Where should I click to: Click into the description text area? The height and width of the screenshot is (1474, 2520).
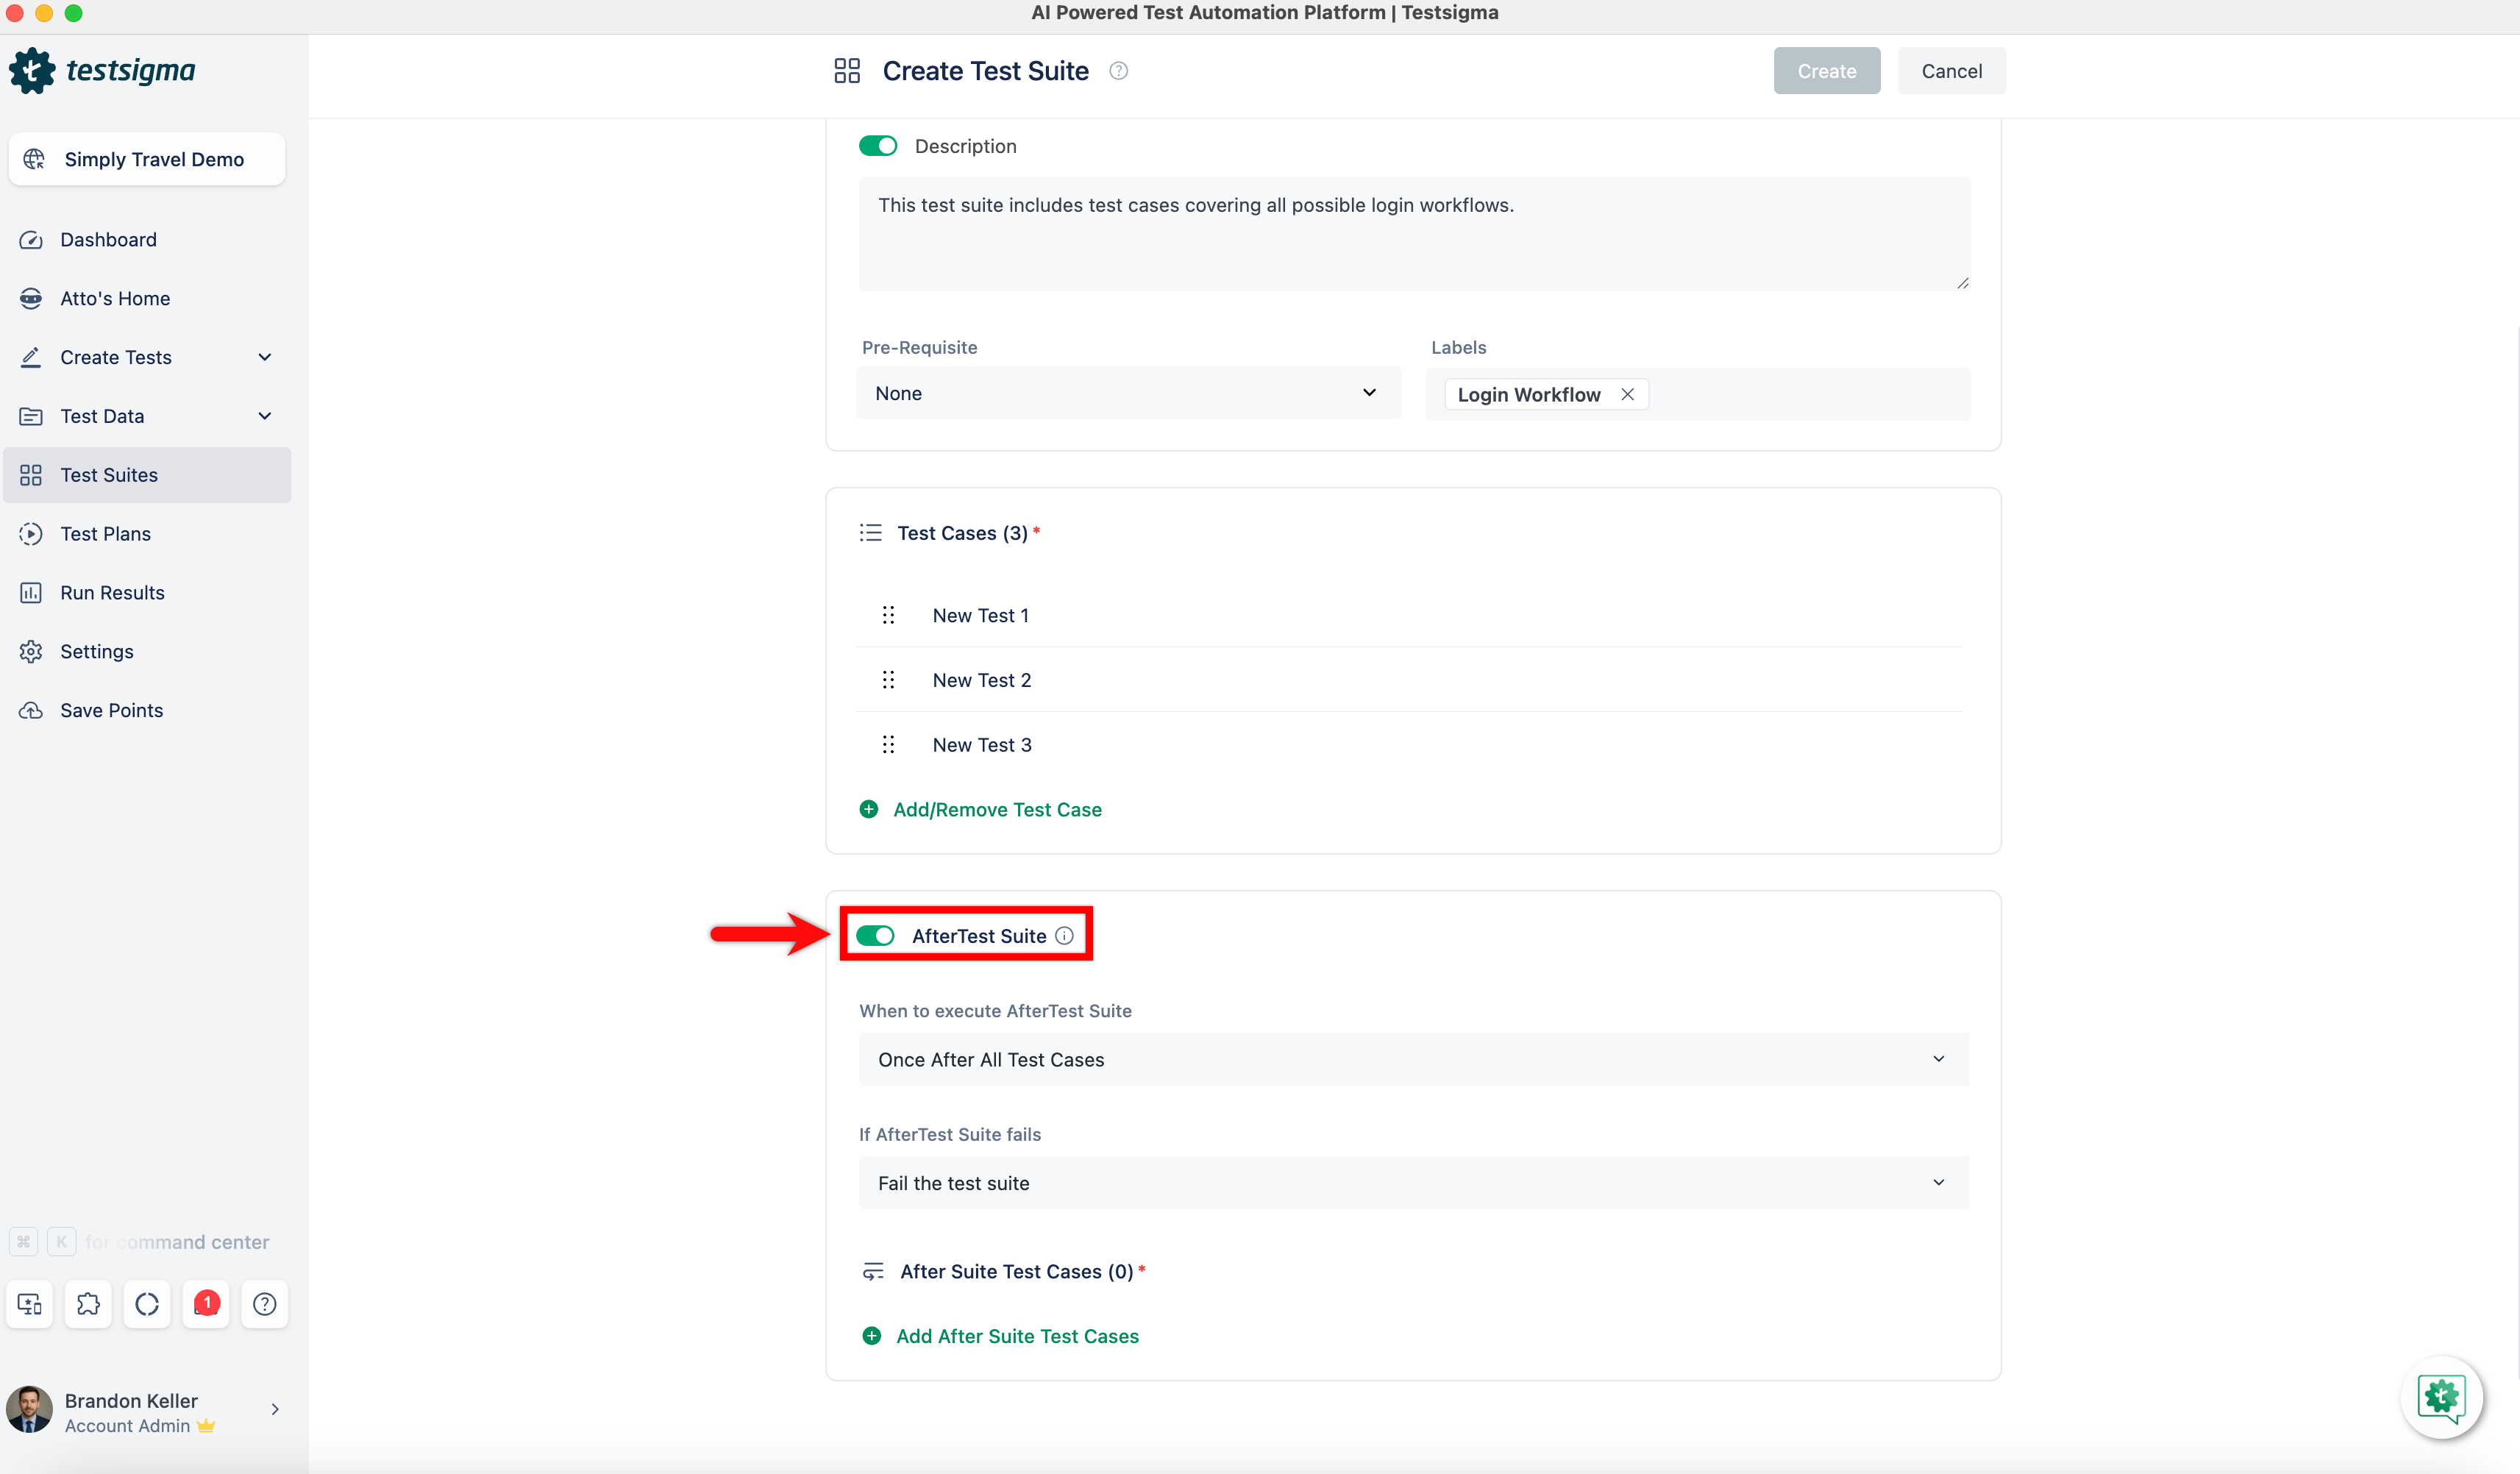coord(1413,235)
